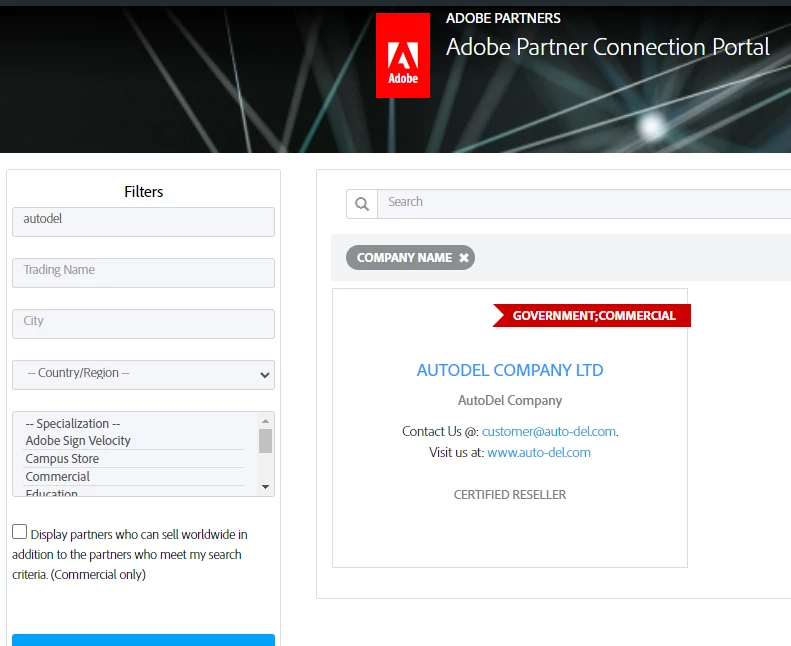Visit the www.auto-del.com website link
This screenshot has width=791, height=646.
539,452
